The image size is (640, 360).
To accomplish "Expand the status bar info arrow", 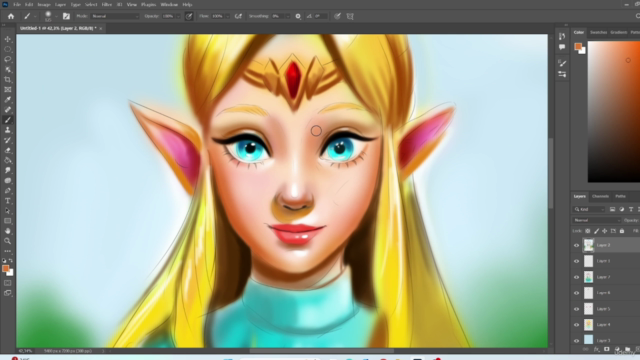I will pos(103,351).
